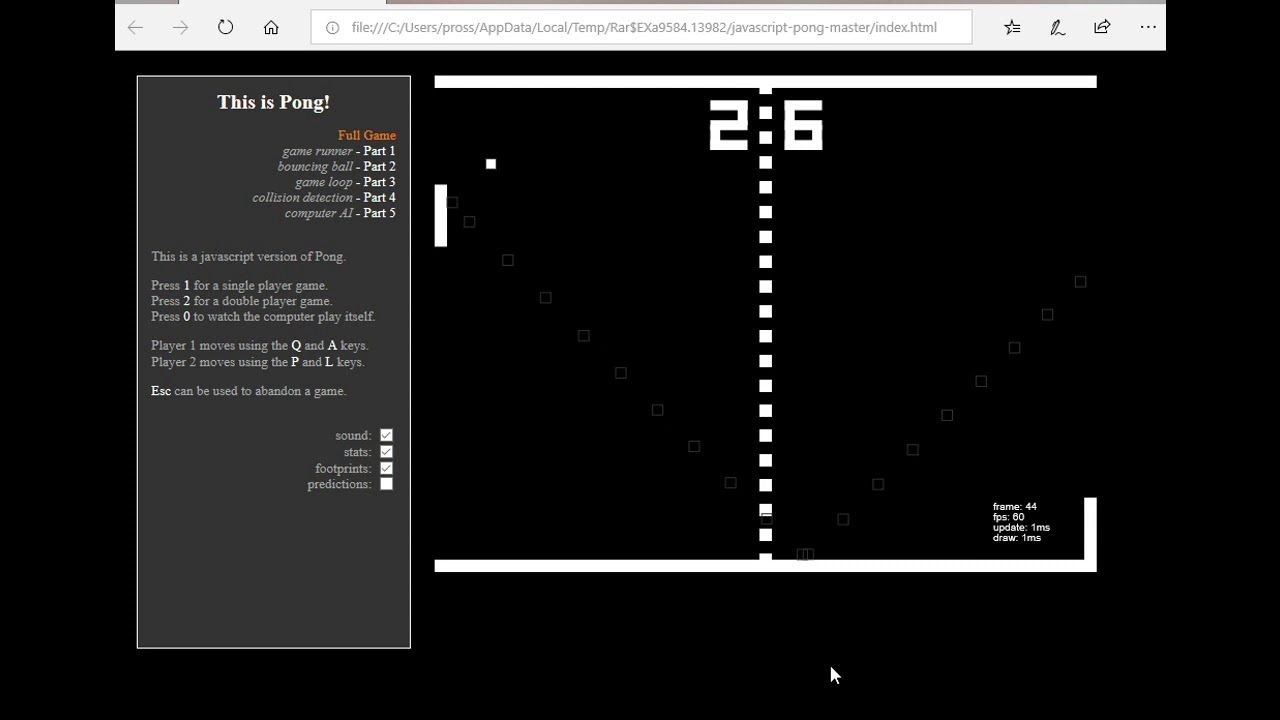The image size is (1280, 720).
Task: Click the 'This is a javascript version of Pong.' text
Action: tap(248, 256)
